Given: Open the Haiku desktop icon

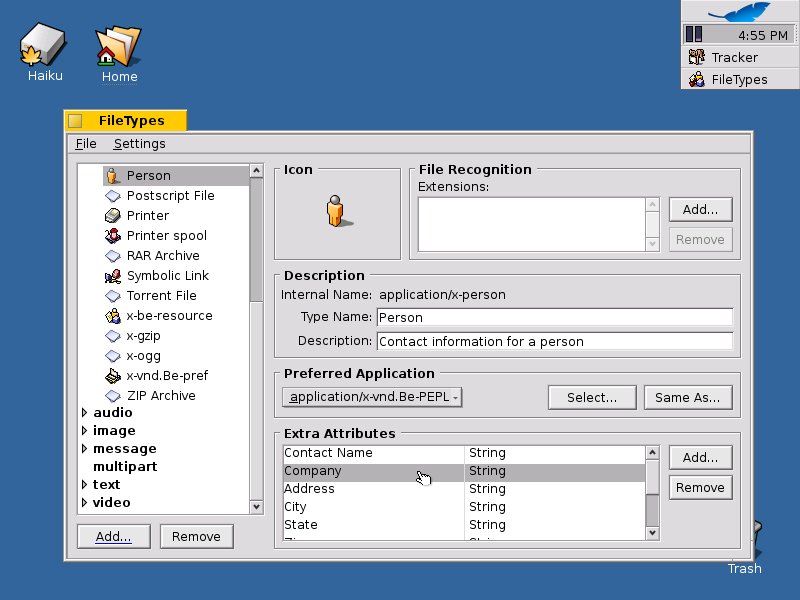Looking at the screenshot, I should pos(42,43).
